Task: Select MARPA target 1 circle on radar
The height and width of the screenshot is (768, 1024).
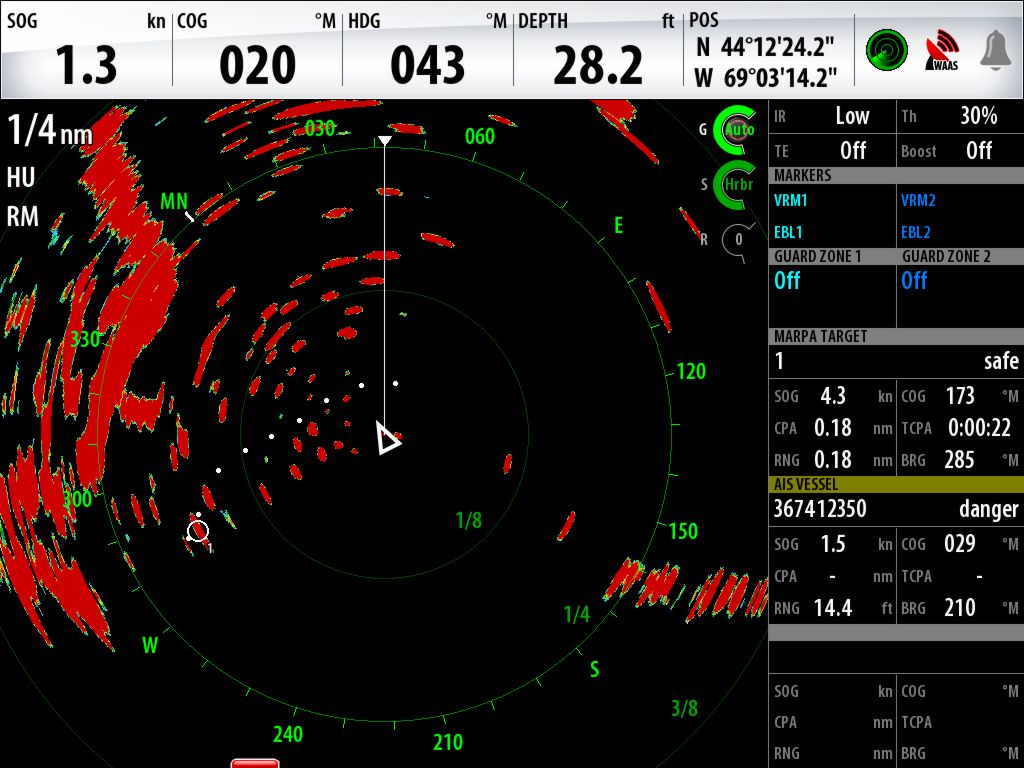Action: tap(198, 531)
